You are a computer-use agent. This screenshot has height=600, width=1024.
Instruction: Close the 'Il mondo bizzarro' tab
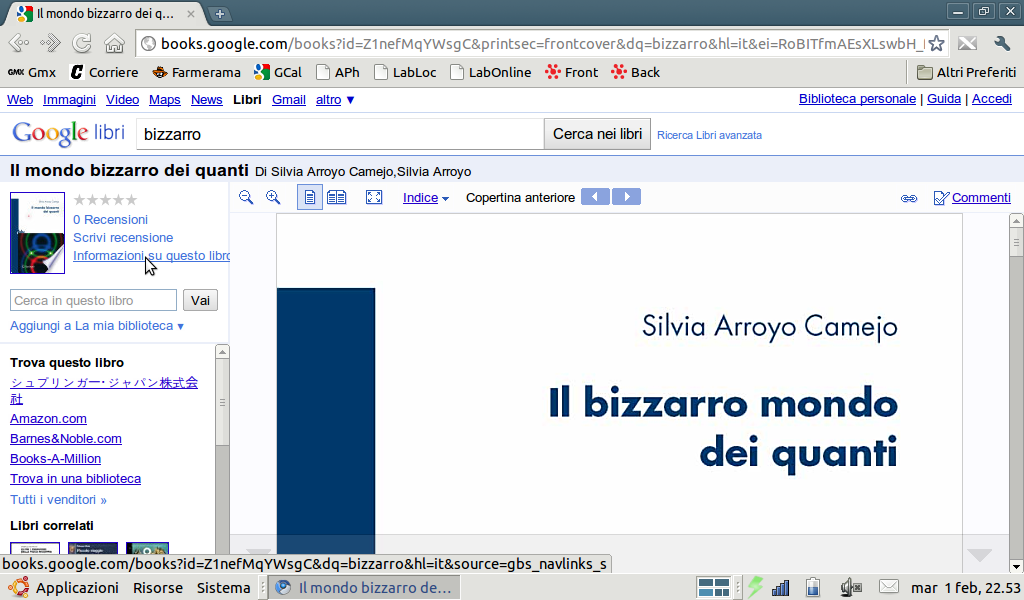point(191,13)
